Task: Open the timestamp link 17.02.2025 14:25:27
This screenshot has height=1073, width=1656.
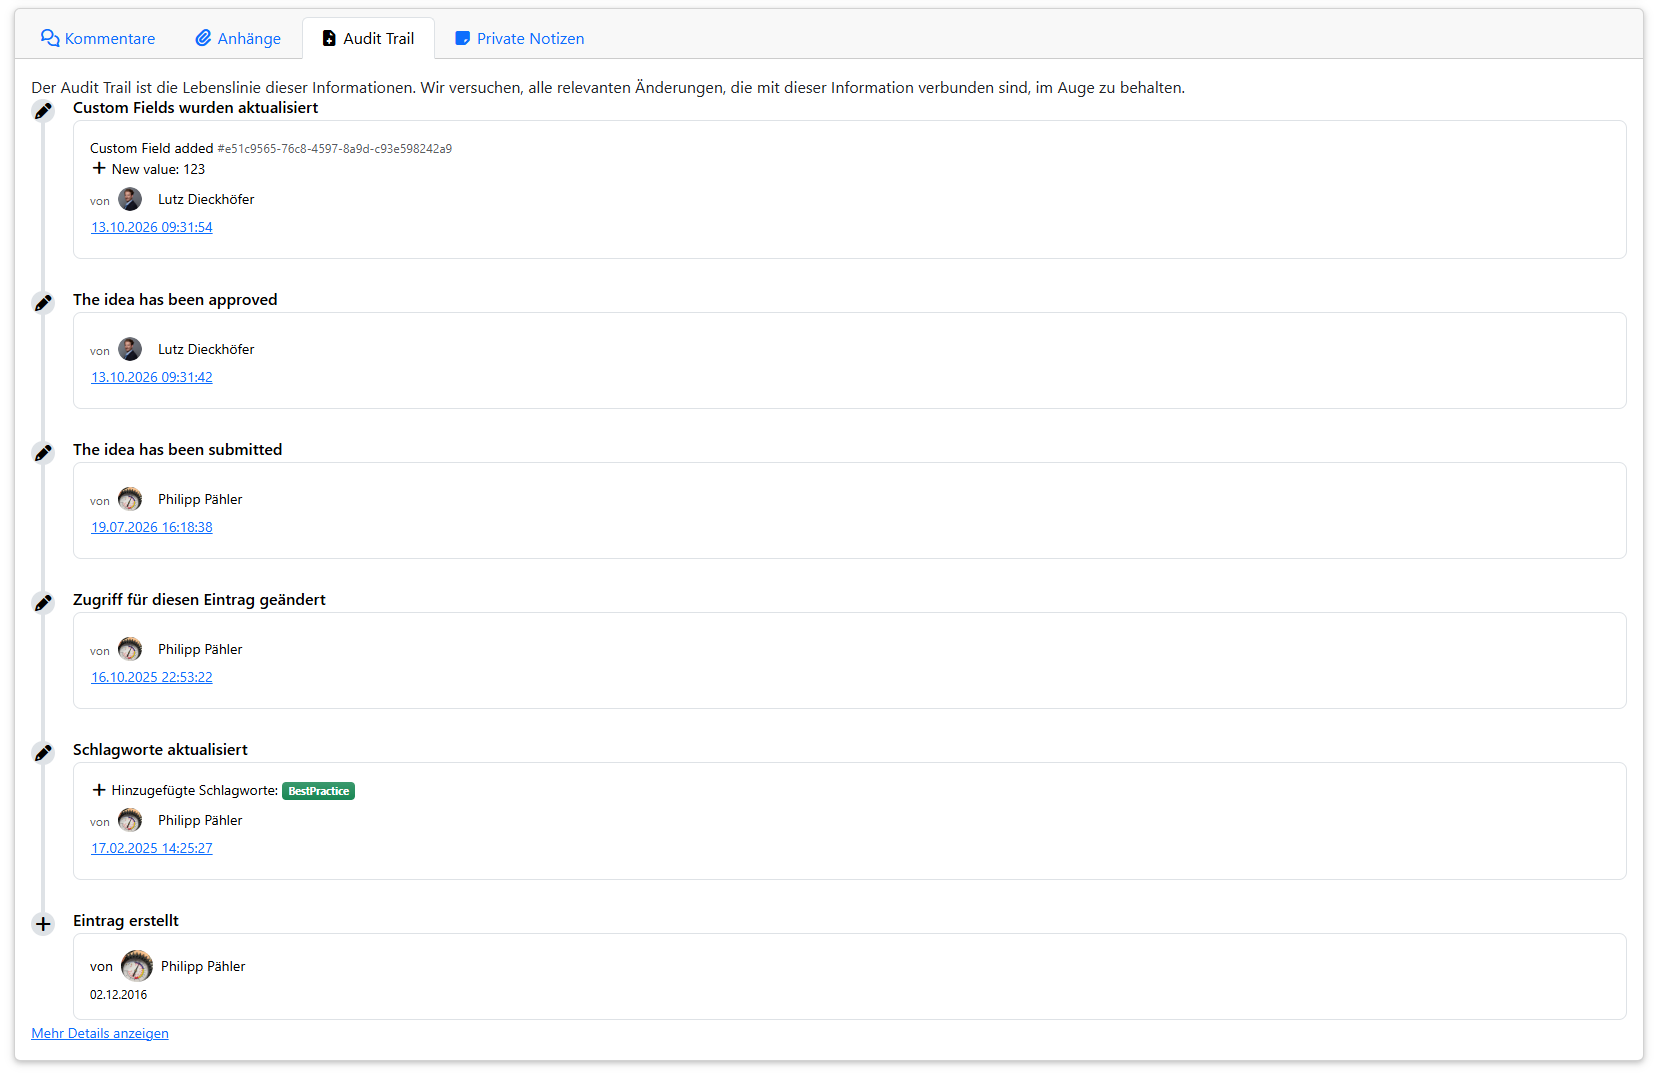Action: pyautogui.click(x=152, y=848)
